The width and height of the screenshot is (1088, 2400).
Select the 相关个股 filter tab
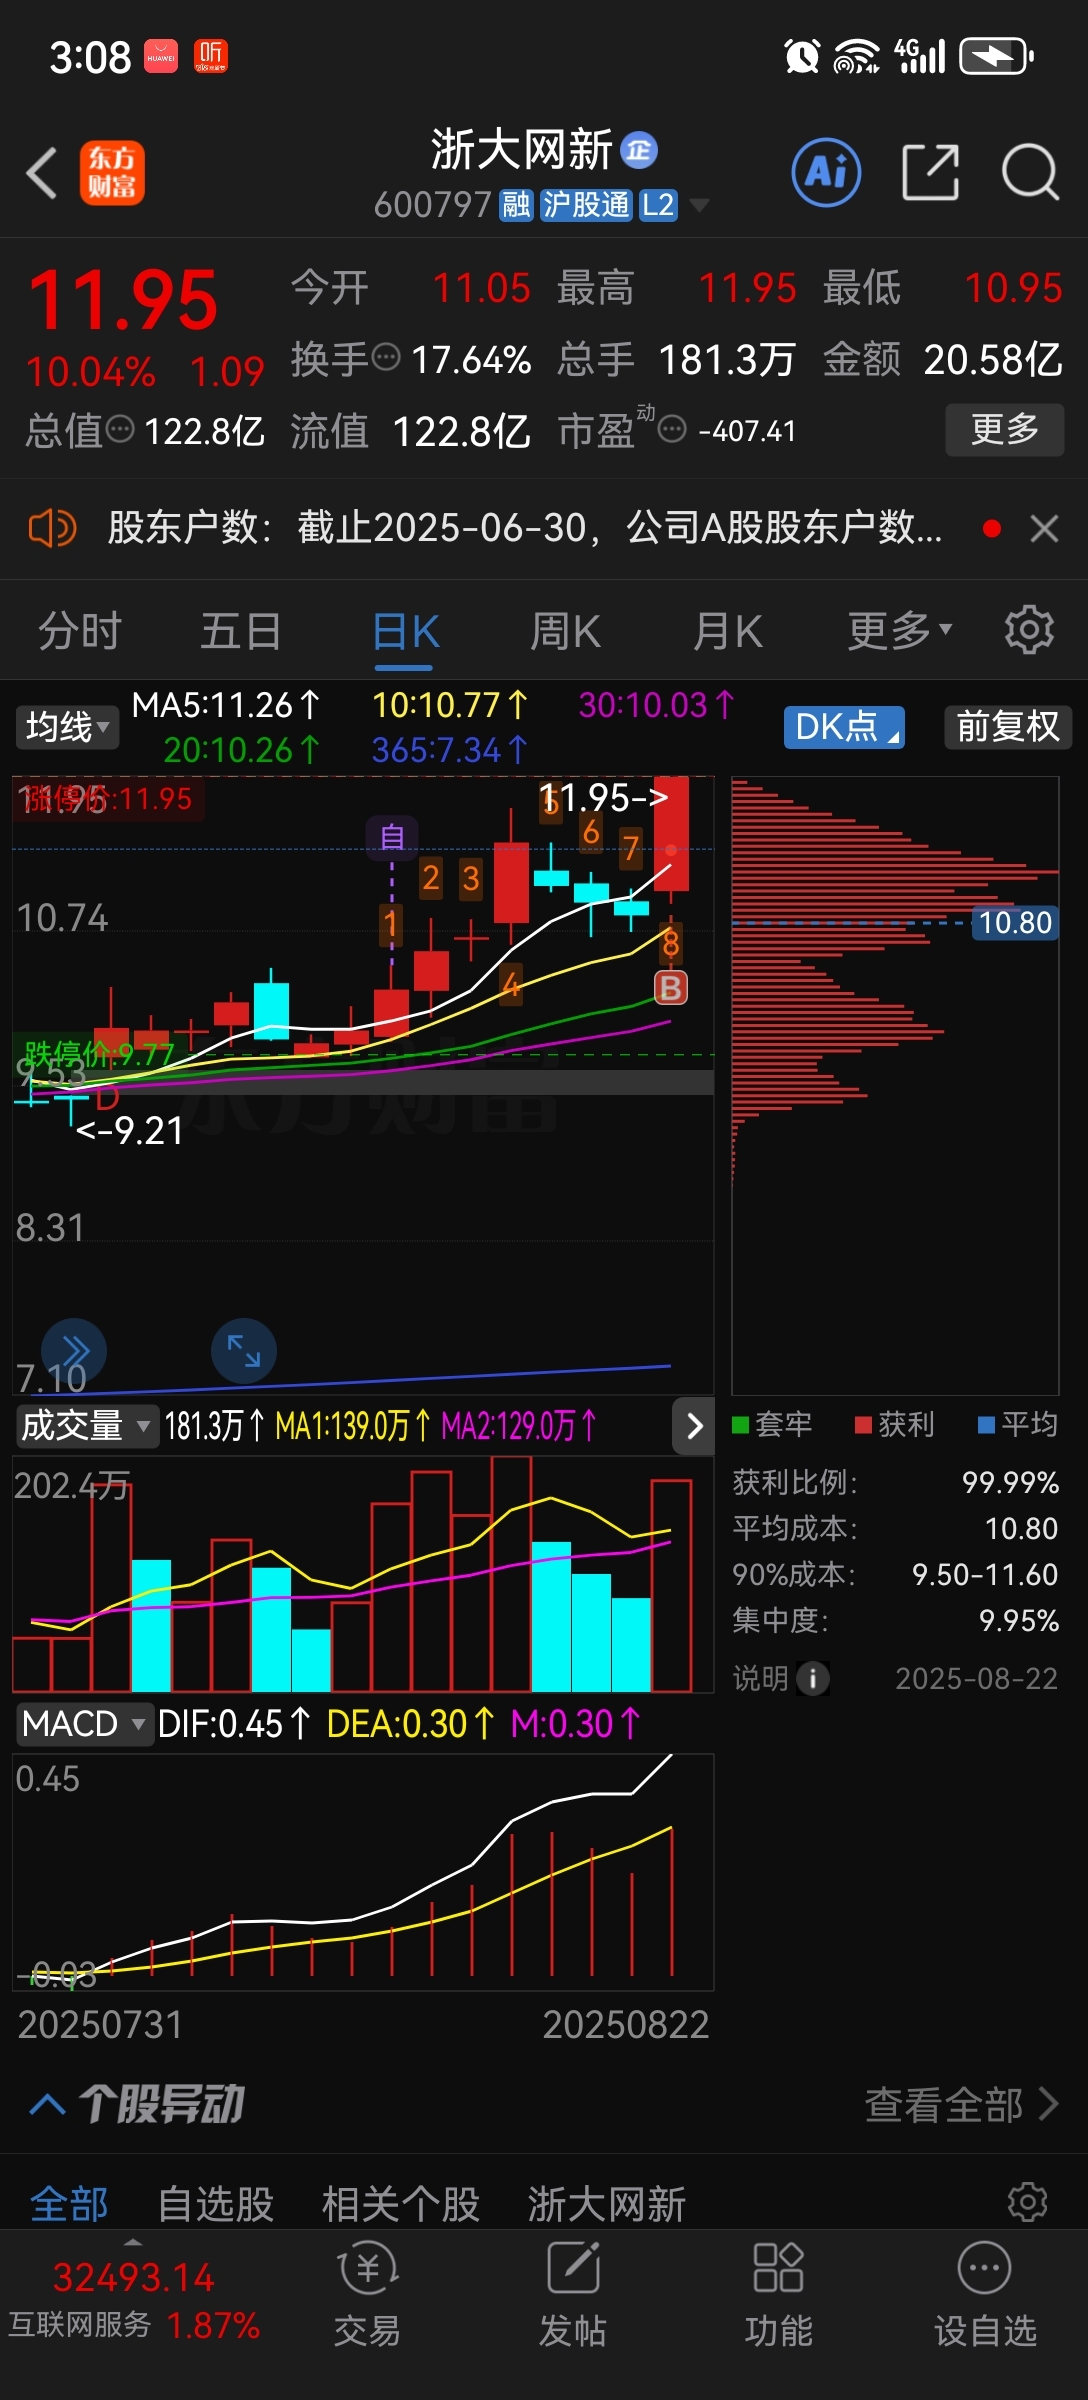[x=401, y=2204]
